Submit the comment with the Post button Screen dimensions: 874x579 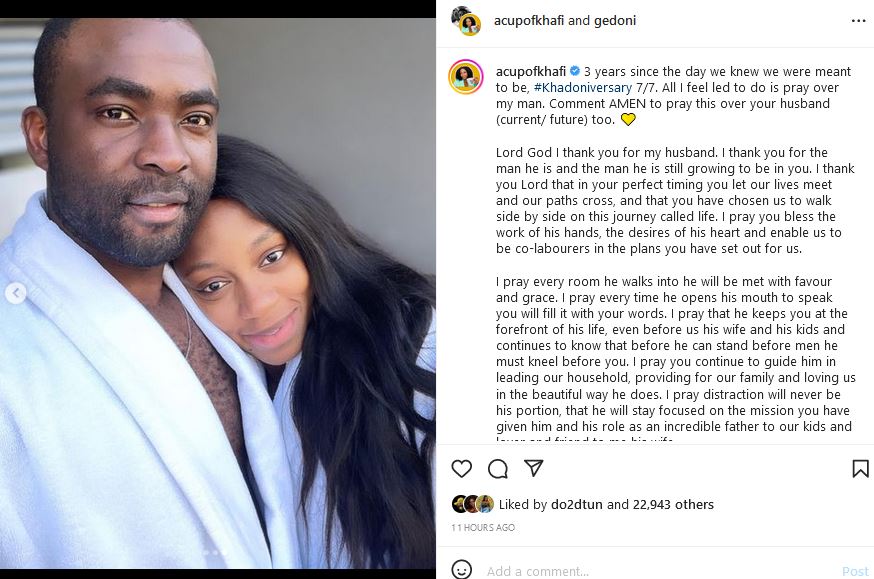point(855,571)
